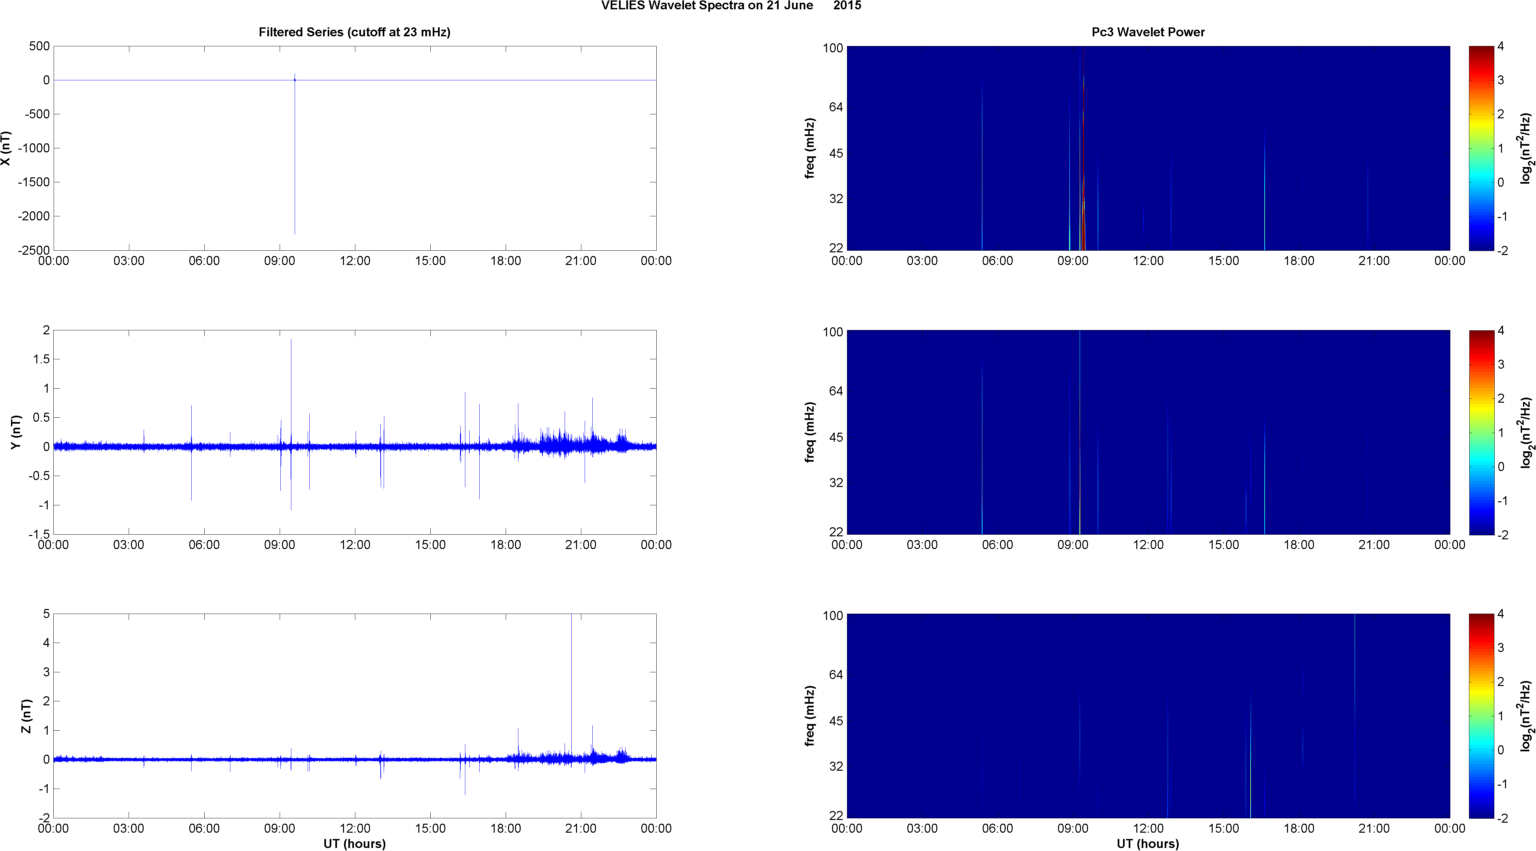Click the log2(nT²/Hz) label beside Y colorbar
1536x851 pixels.
(1526, 432)
